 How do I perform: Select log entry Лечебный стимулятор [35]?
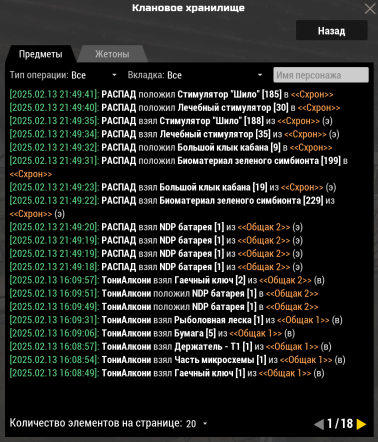pyautogui.click(x=174, y=134)
